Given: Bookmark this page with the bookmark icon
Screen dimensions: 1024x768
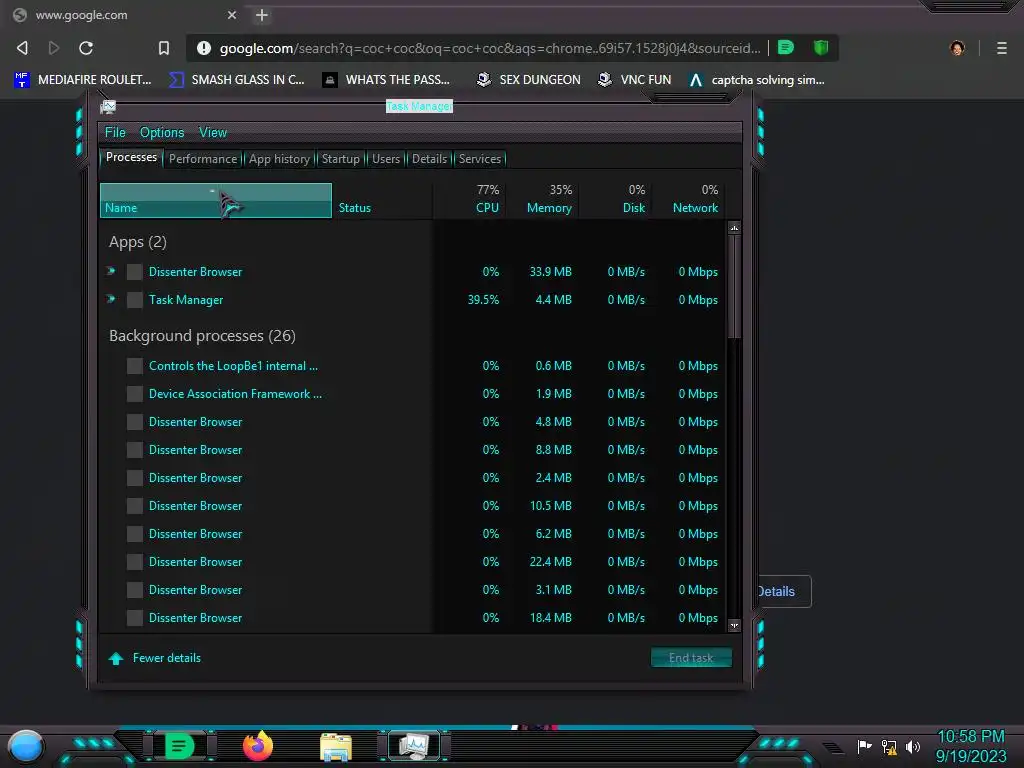Looking at the screenshot, I should [x=164, y=48].
